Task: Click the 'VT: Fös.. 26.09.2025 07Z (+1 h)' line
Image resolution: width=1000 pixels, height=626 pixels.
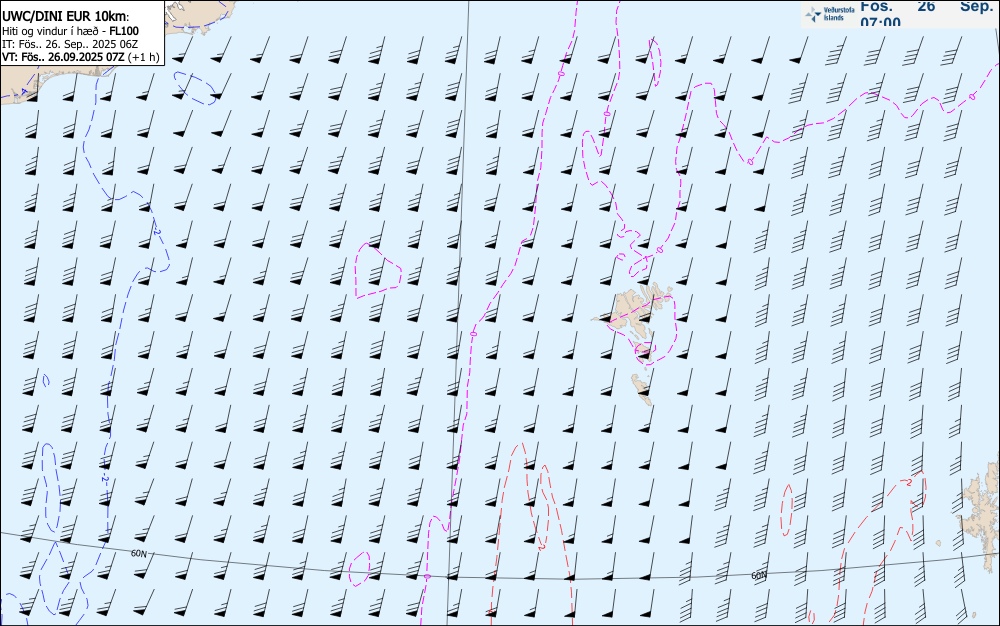Action: tap(80, 57)
